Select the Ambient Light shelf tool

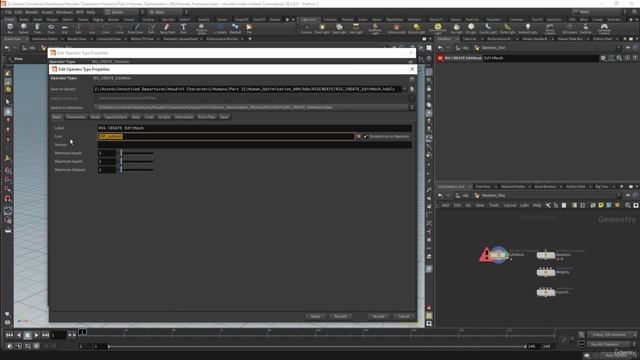coord(528,29)
